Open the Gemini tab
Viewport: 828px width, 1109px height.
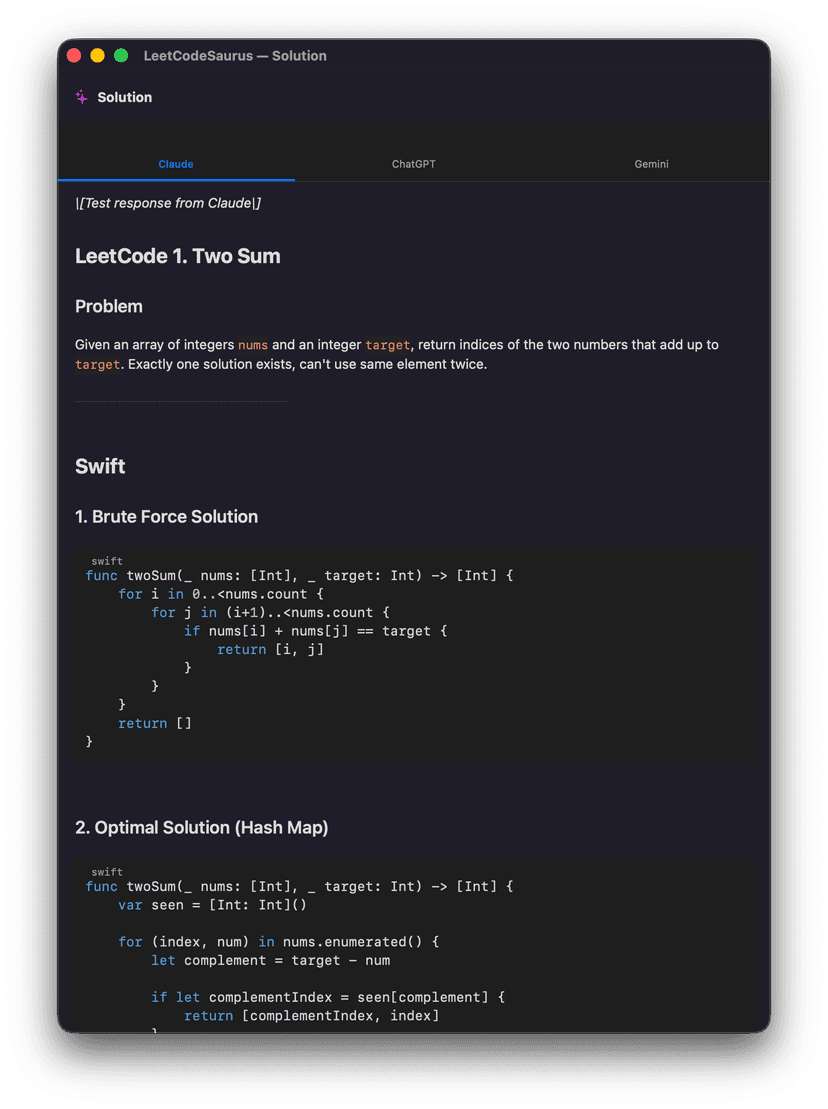(651, 164)
